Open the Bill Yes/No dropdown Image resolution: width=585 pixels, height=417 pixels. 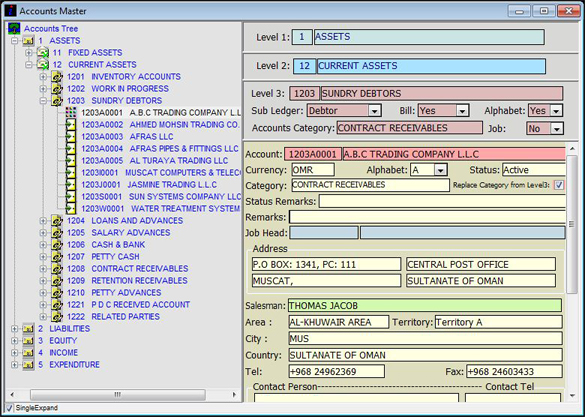click(x=462, y=111)
